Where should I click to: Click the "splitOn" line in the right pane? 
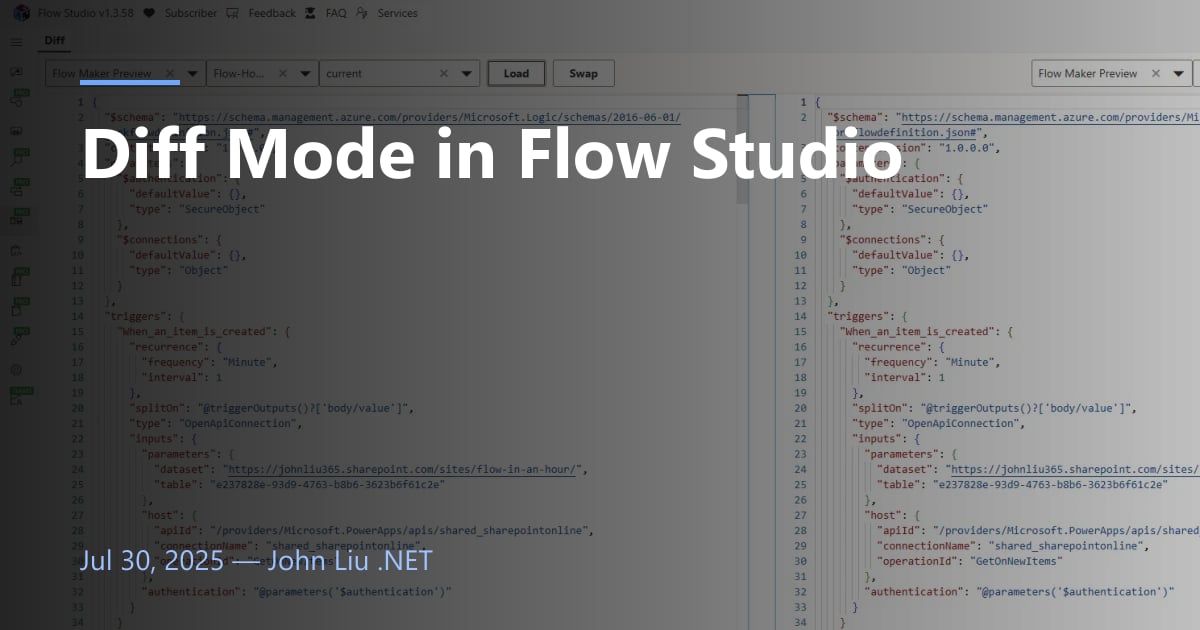point(995,408)
